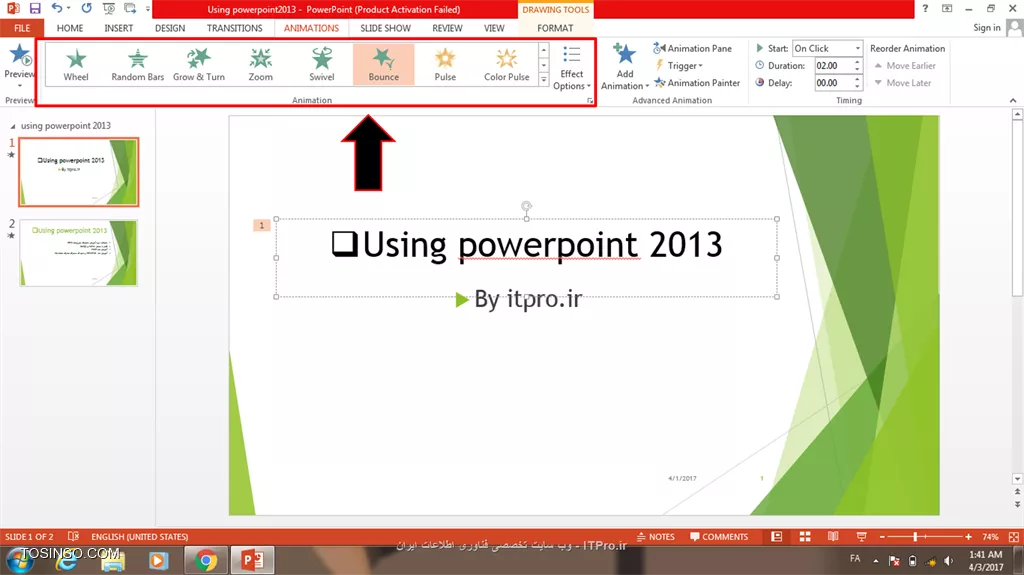Collapse the 'using powerpoint 2013' section
The image size is (1024, 575).
[x=12, y=126]
